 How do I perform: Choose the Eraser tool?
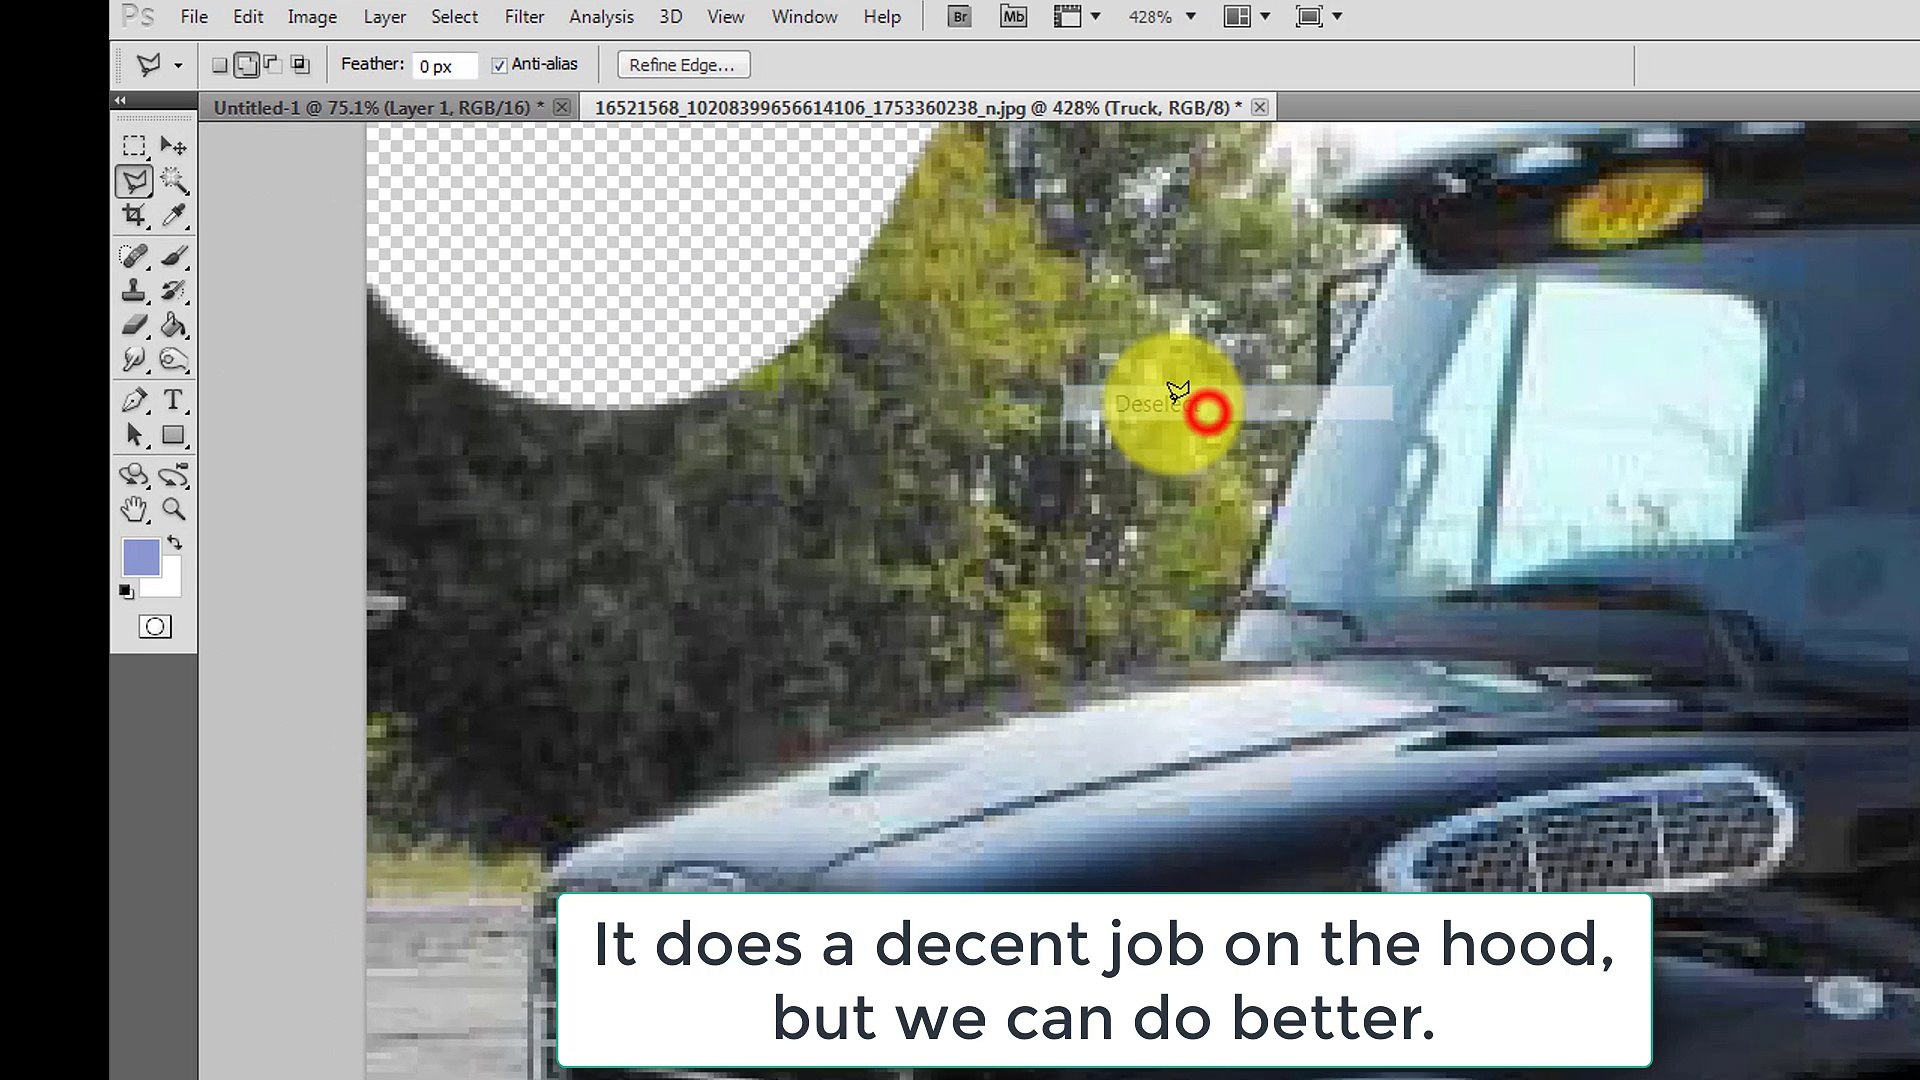pyautogui.click(x=134, y=325)
